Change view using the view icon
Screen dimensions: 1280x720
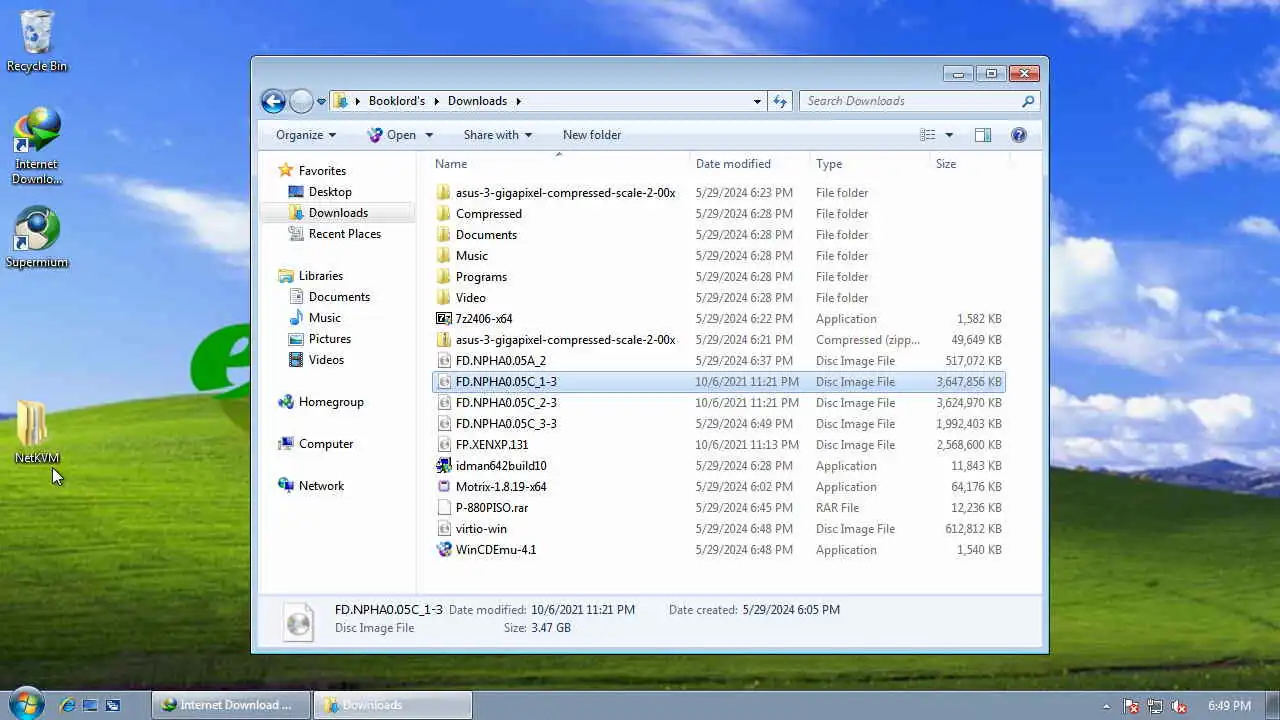928,135
